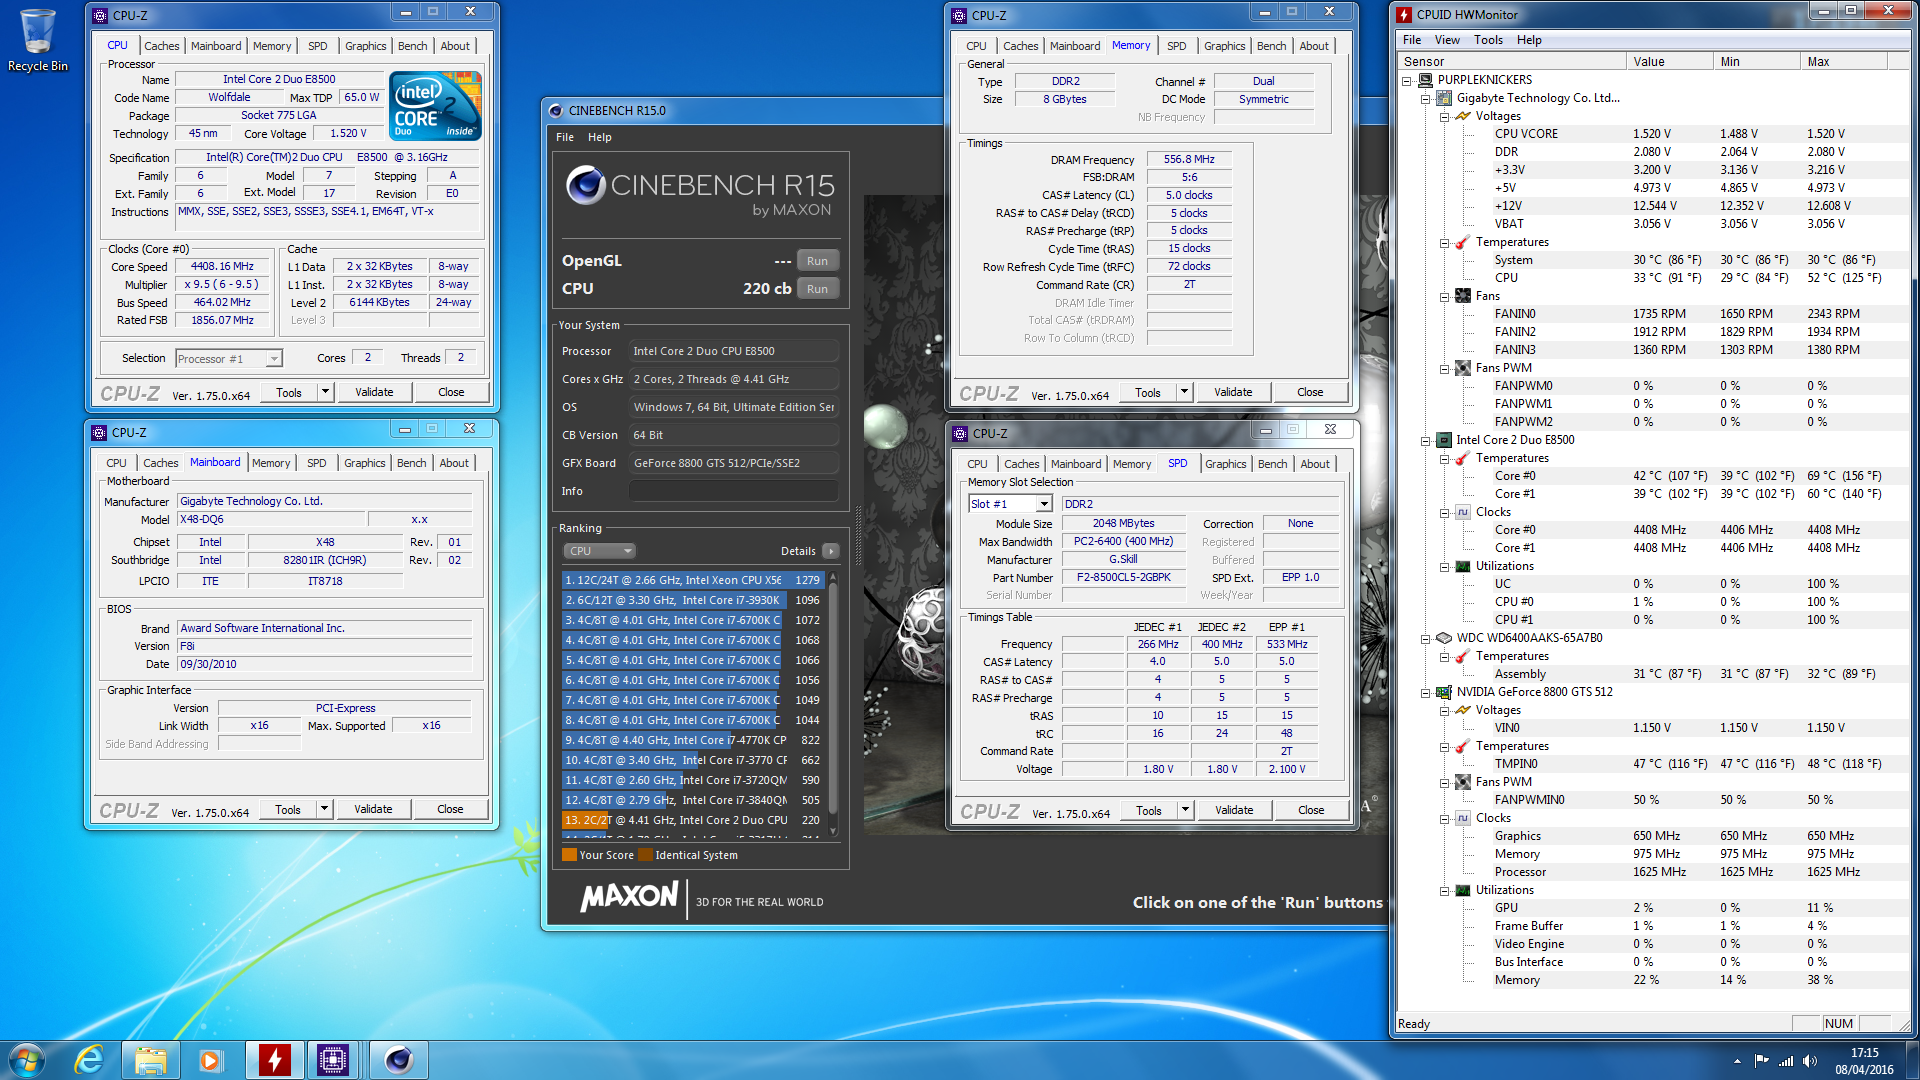This screenshot has width=1920, height=1080.
Task: Click the ranking list vertical scrollbar
Action: click(x=832, y=705)
